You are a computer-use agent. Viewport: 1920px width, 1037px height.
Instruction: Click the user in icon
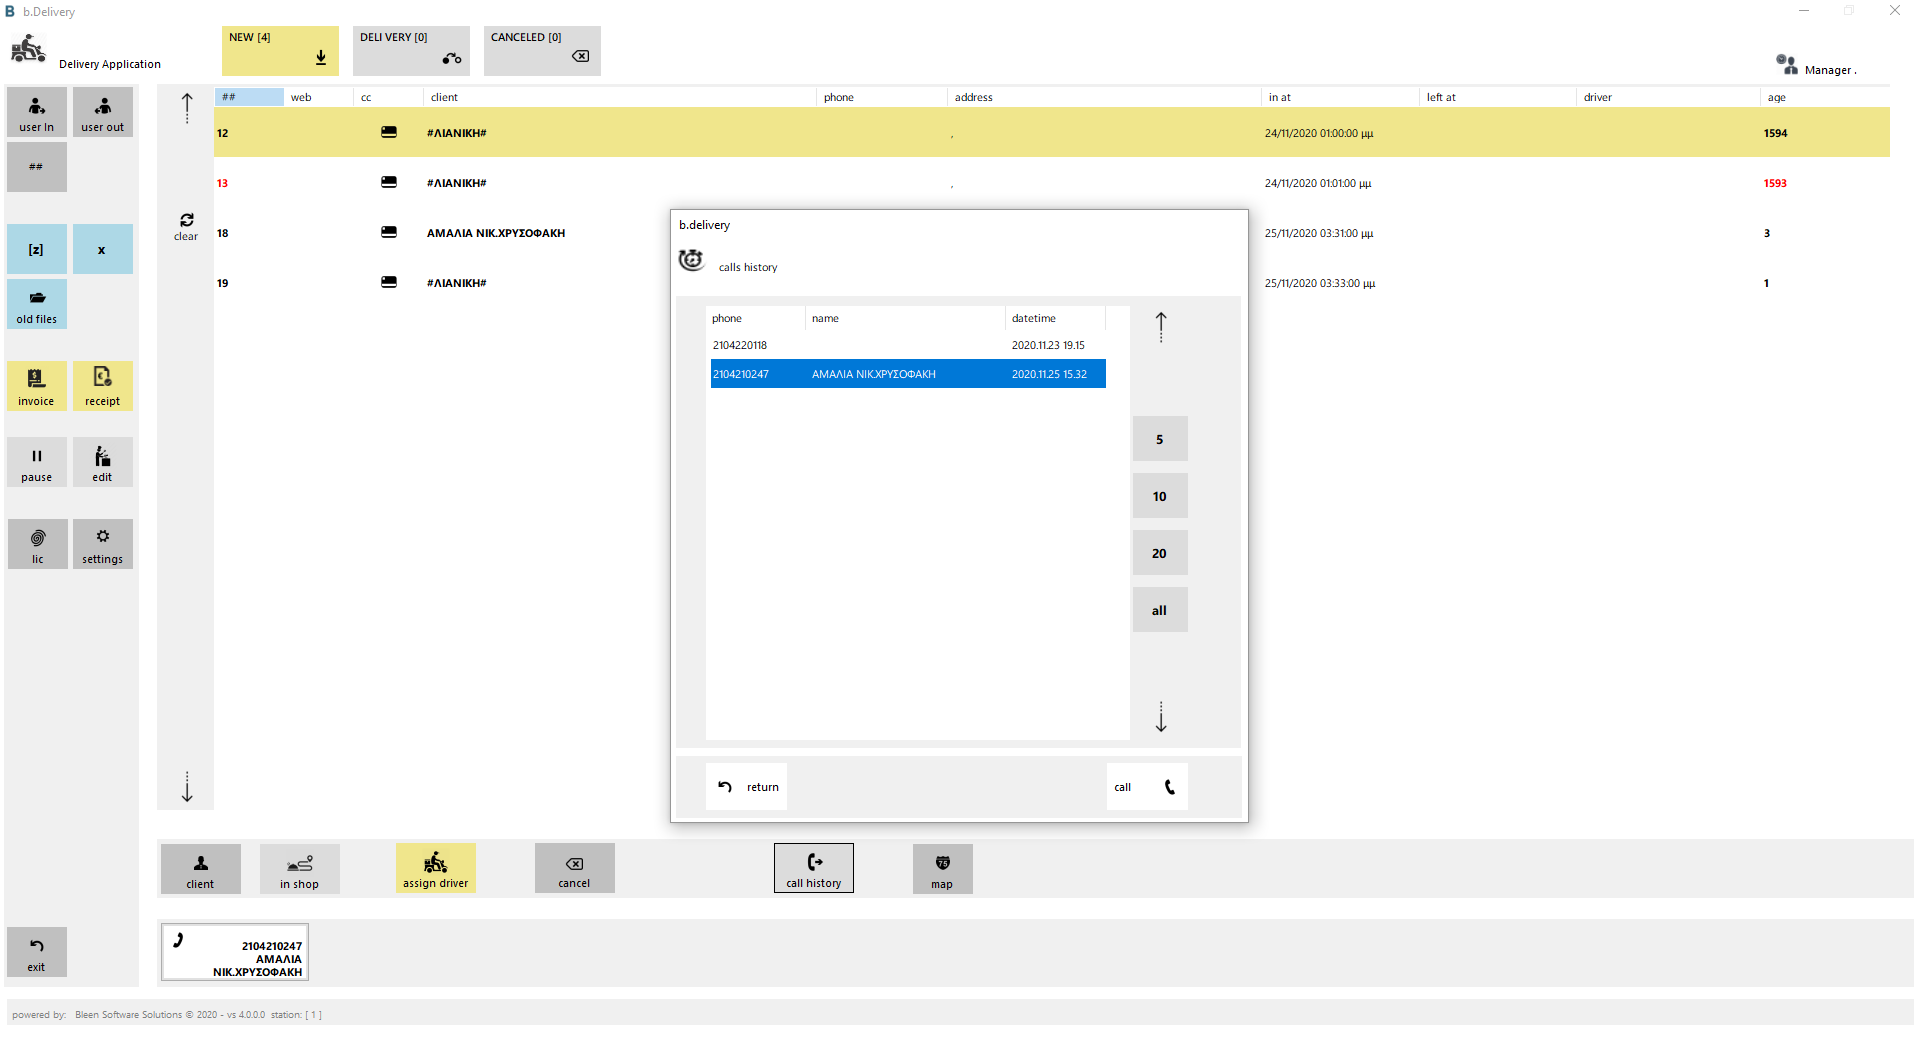[x=37, y=112]
